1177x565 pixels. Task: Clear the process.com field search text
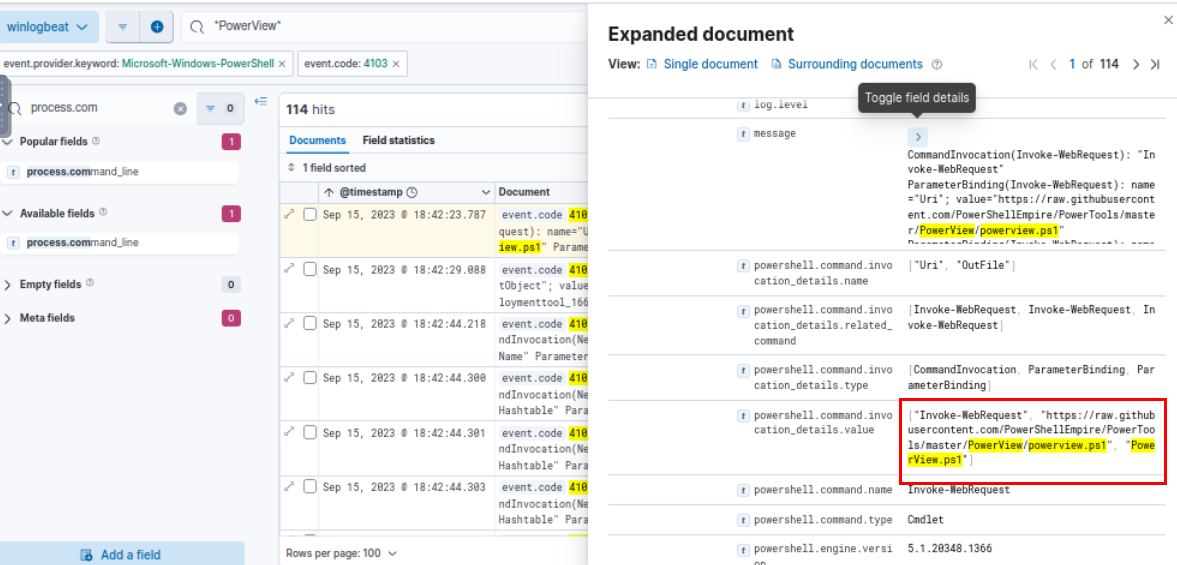(x=180, y=108)
